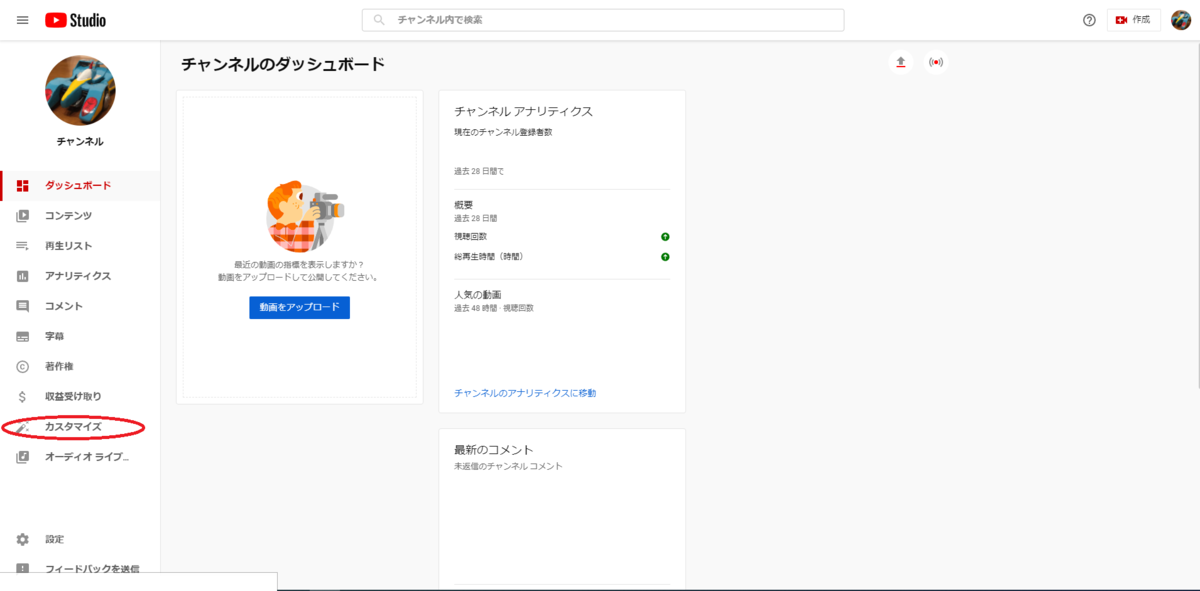Click the upload arrow icon at top right
This screenshot has width=1200, height=591.
point(900,61)
